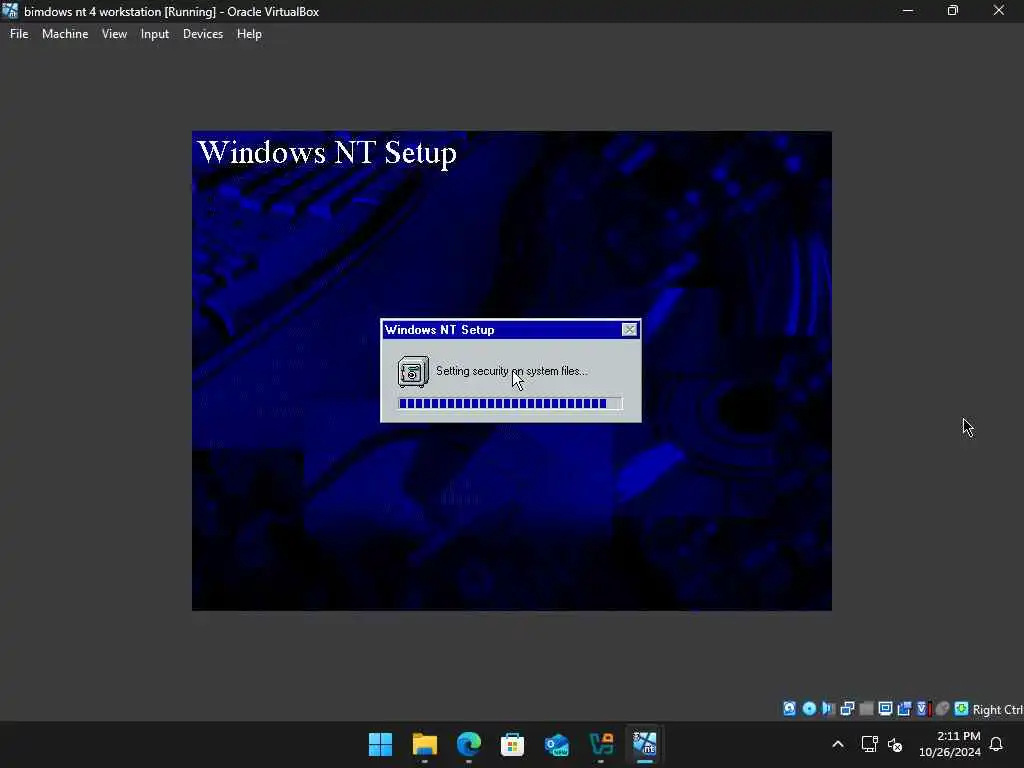Click the recording 'V' indicator in VirtualBox status bar
Viewport: 1024px width, 768px height.
tap(923, 709)
